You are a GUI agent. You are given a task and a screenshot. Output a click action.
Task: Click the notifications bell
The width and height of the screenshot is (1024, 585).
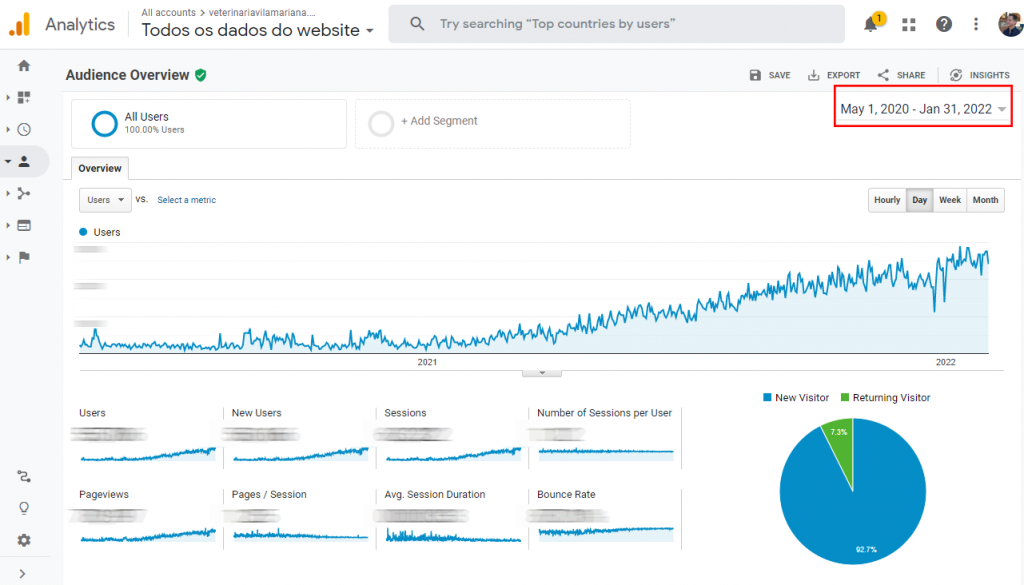(868, 24)
